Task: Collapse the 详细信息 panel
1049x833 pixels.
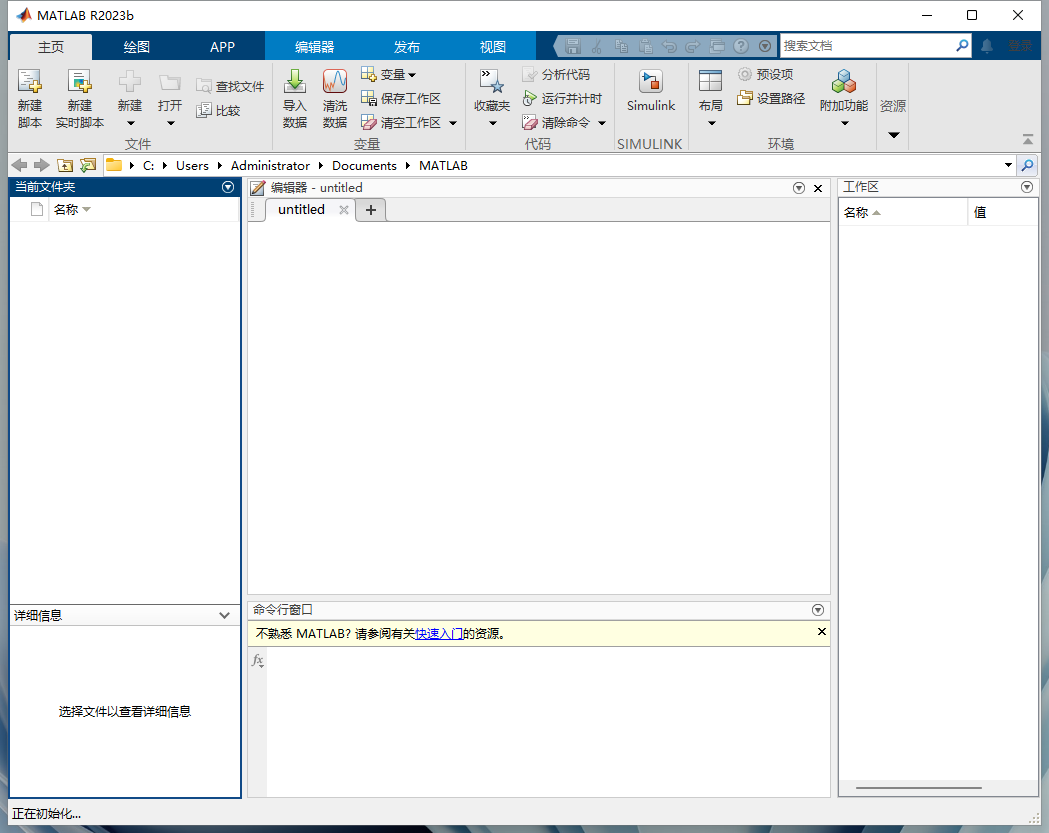Action: 224,616
